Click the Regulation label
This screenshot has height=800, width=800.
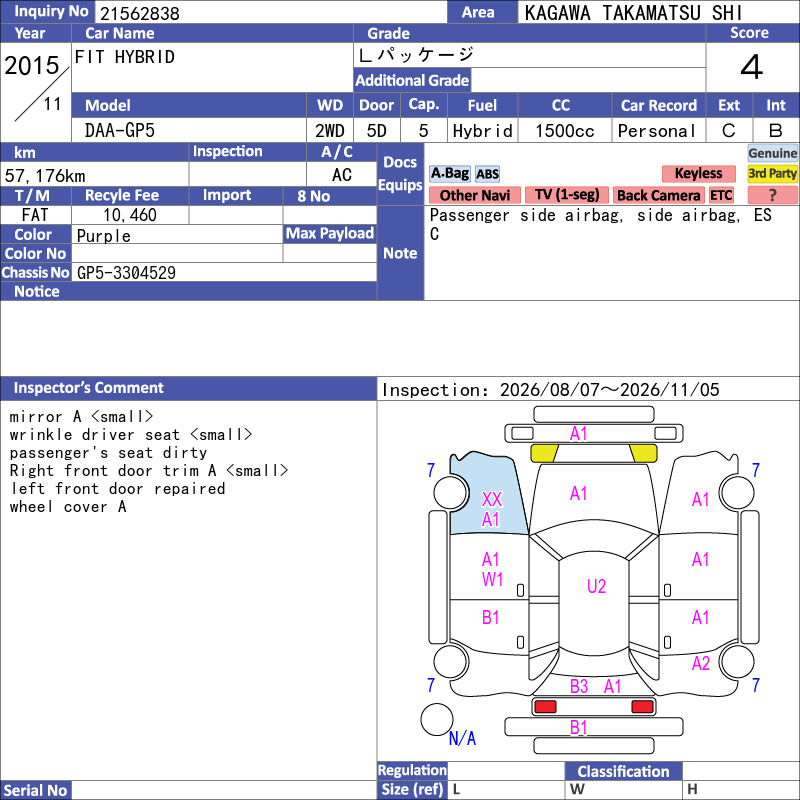tap(412, 770)
